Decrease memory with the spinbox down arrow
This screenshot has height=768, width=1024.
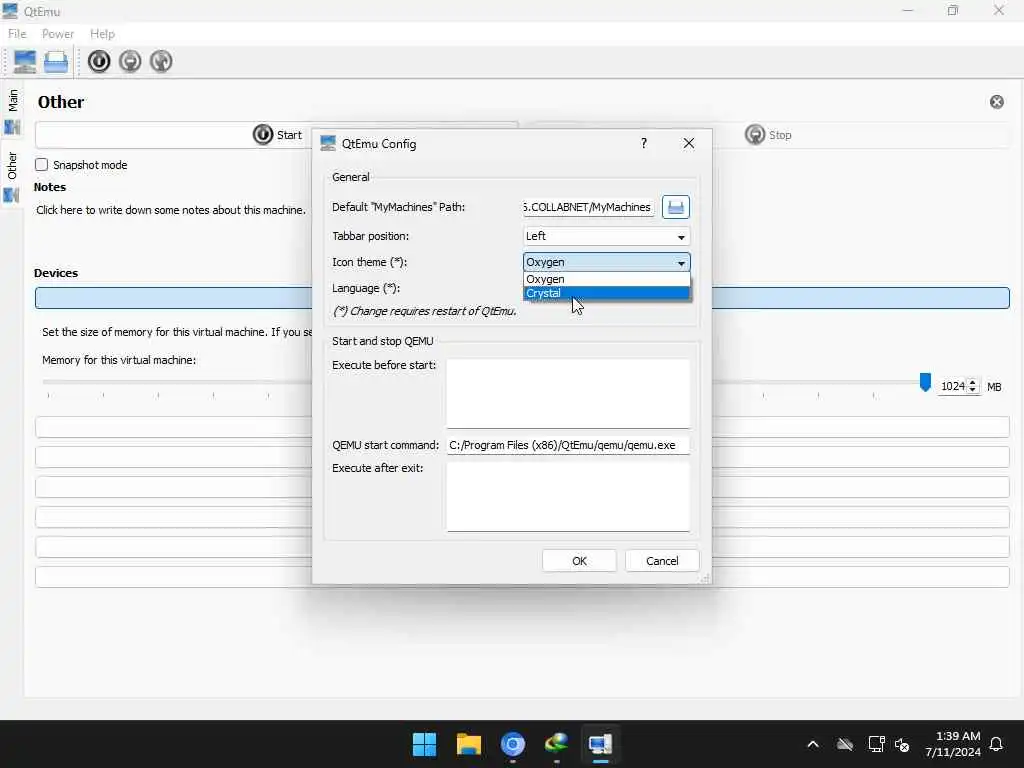(972, 390)
